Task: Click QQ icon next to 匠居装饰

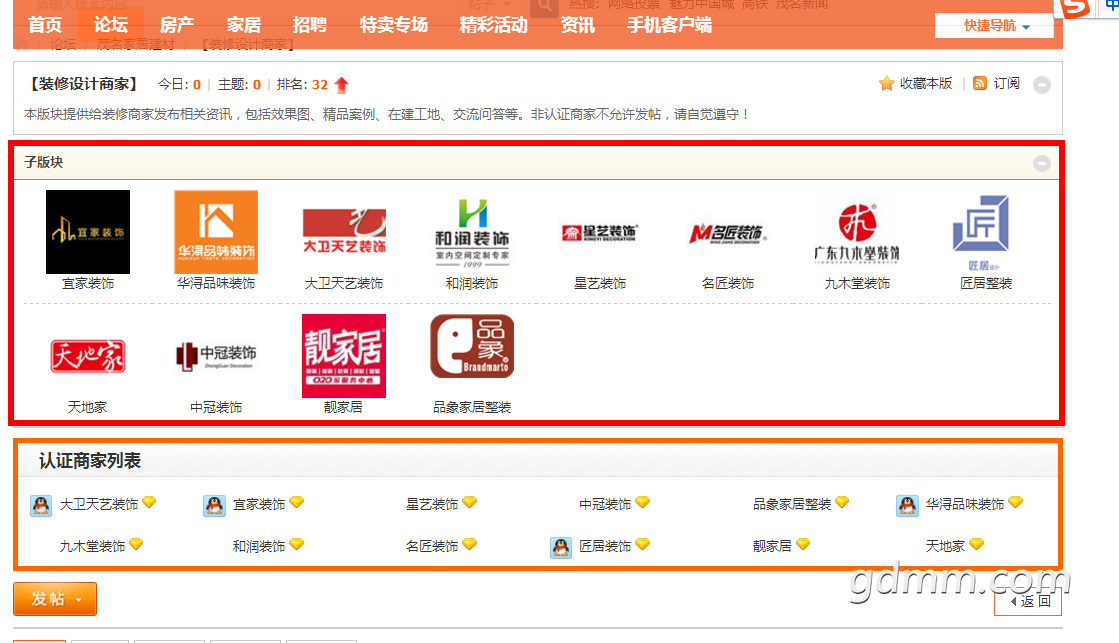Action: [x=561, y=547]
